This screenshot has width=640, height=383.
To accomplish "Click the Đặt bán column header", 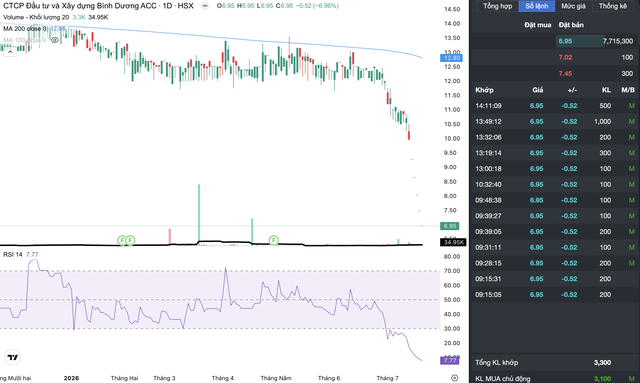I will click(571, 25).
